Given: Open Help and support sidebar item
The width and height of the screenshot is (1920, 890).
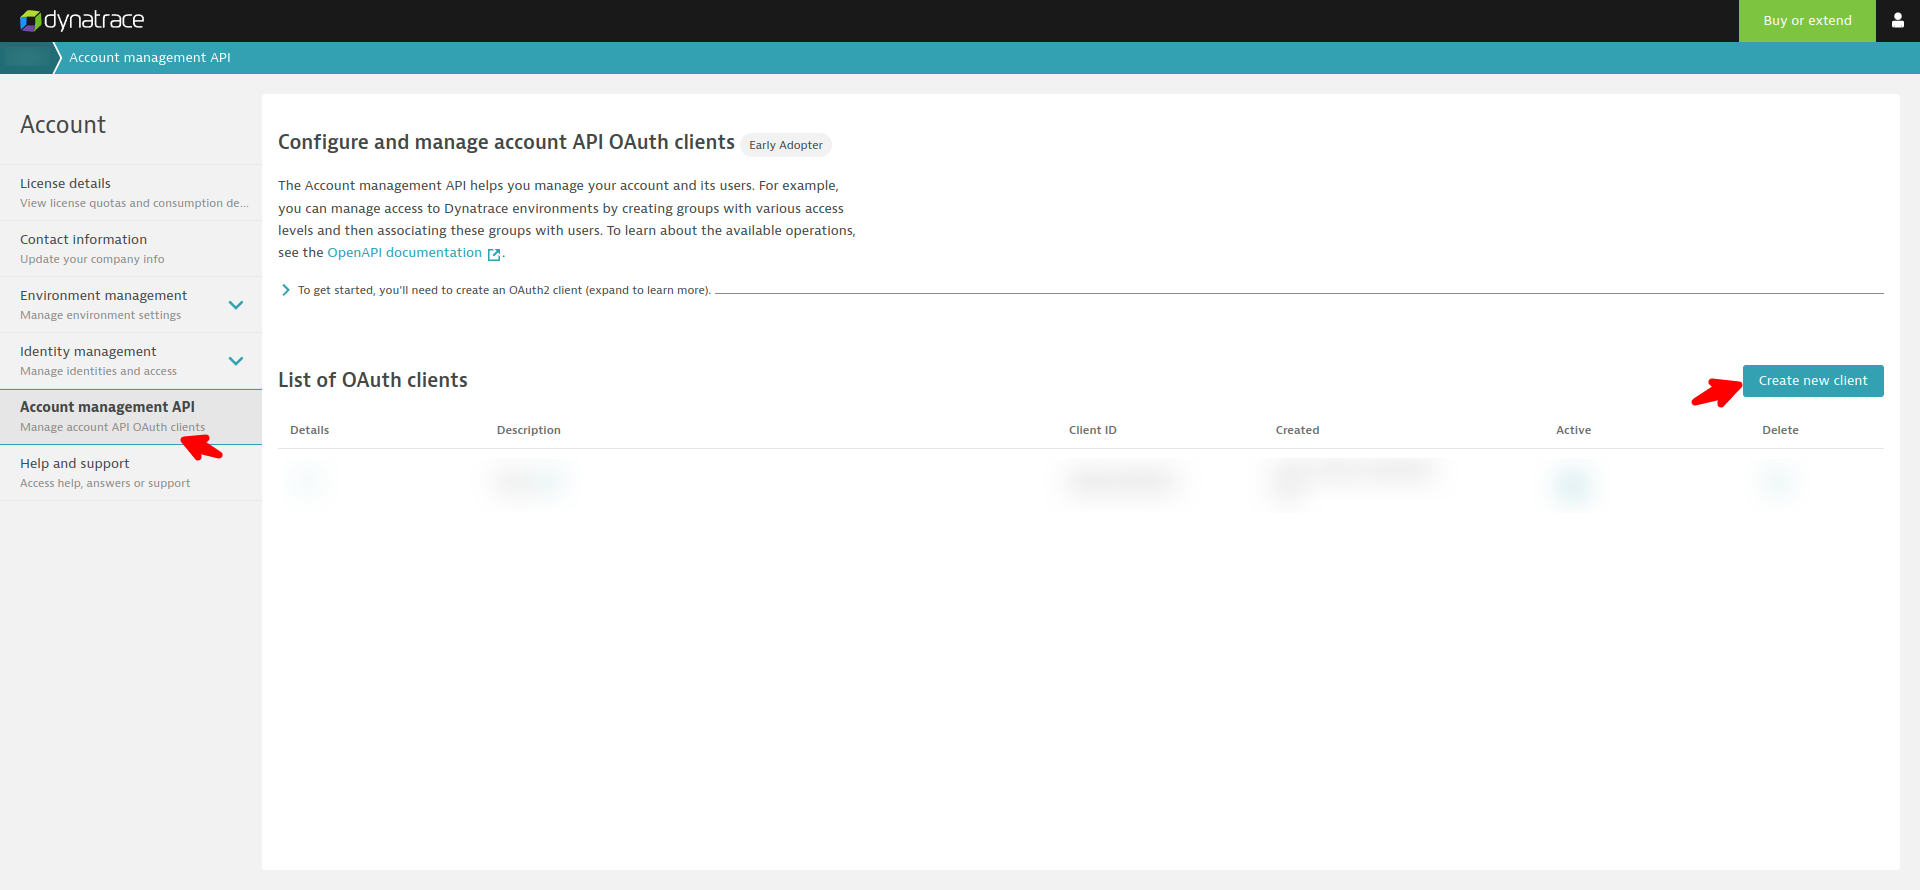Looking at the screenshot, I should click(x=131, y=473).
